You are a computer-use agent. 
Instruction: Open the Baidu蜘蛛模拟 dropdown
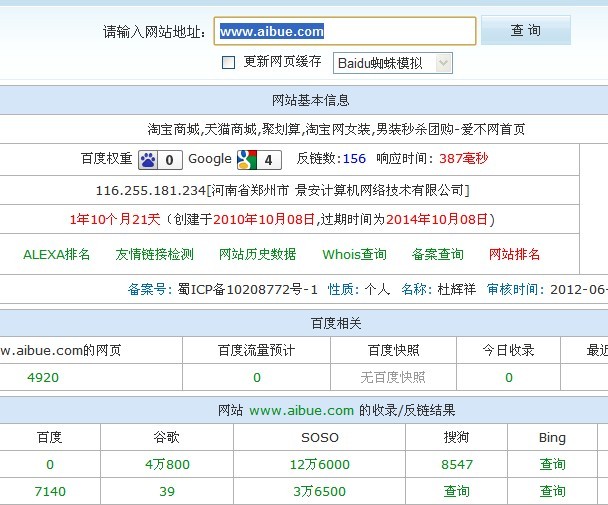(x=392, y=63)
